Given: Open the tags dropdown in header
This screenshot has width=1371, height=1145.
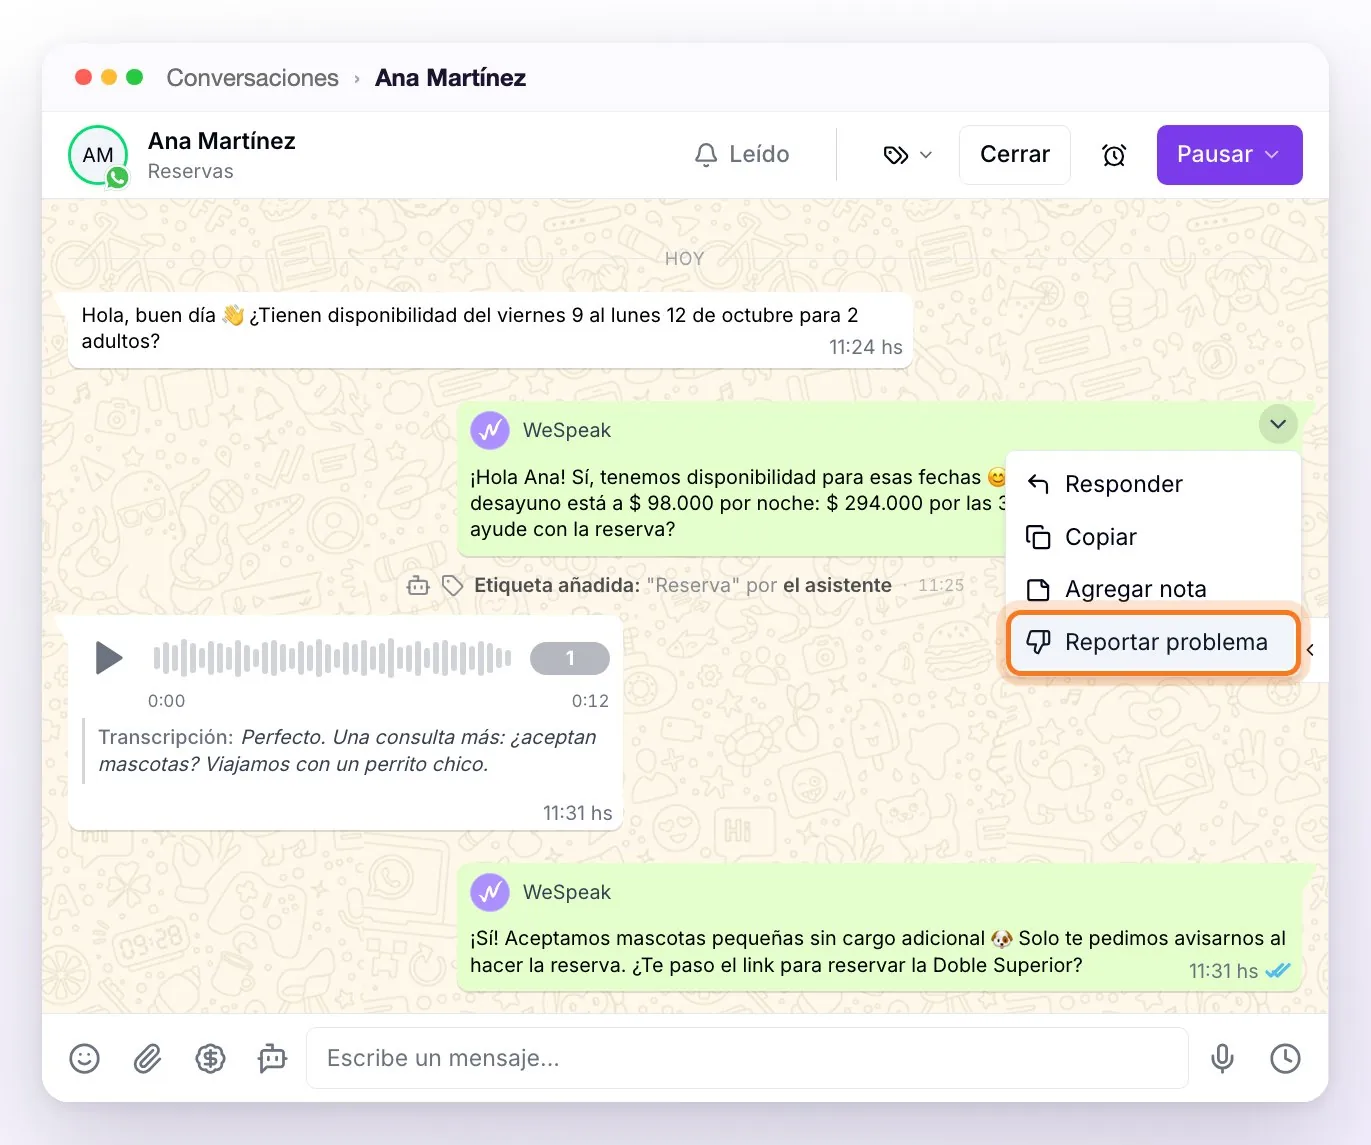Looking at the screenshot, I should (x=908, y=155).
